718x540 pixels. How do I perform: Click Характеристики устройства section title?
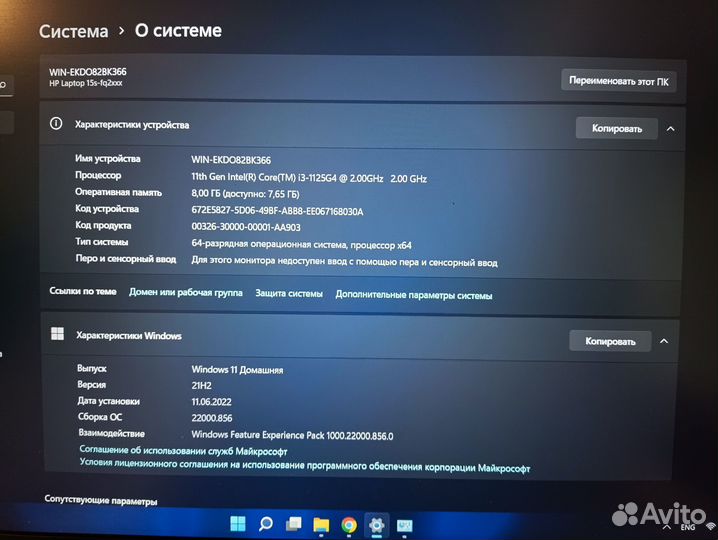pos(132,125)
